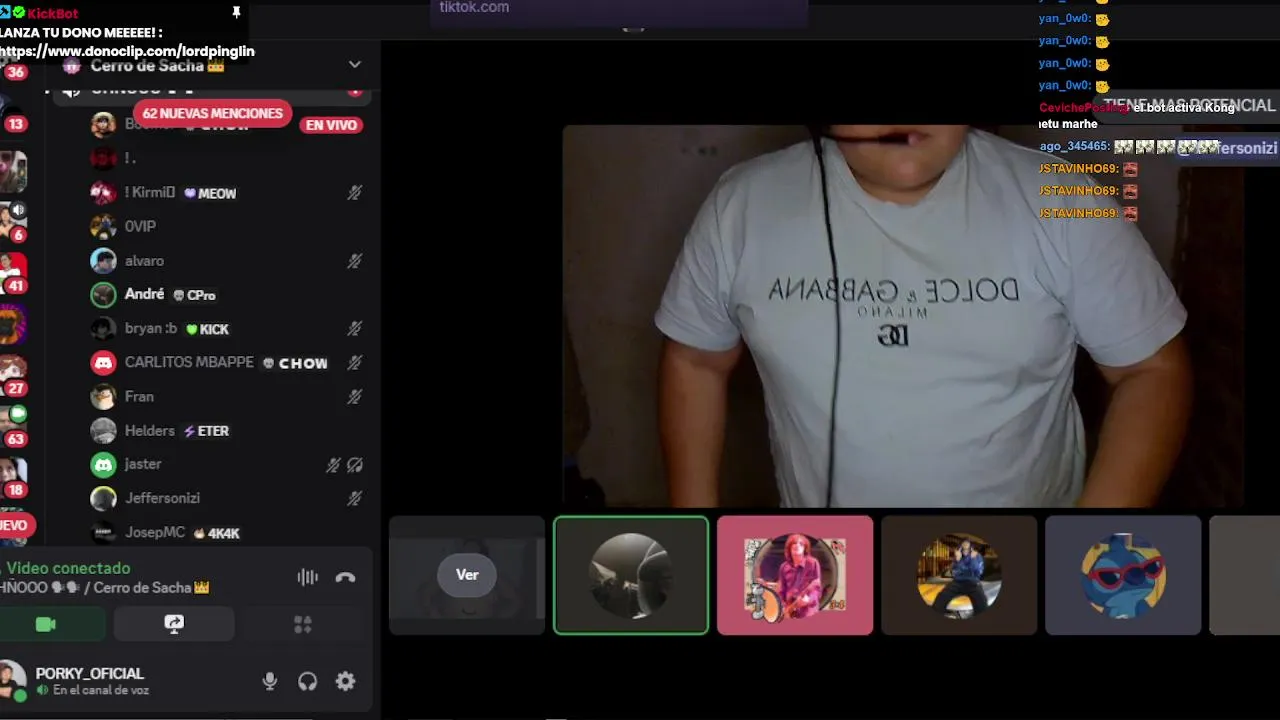Select user 0VIP in voice list
The height and width of the screenshot is (720, 1280).
point(140,227)
